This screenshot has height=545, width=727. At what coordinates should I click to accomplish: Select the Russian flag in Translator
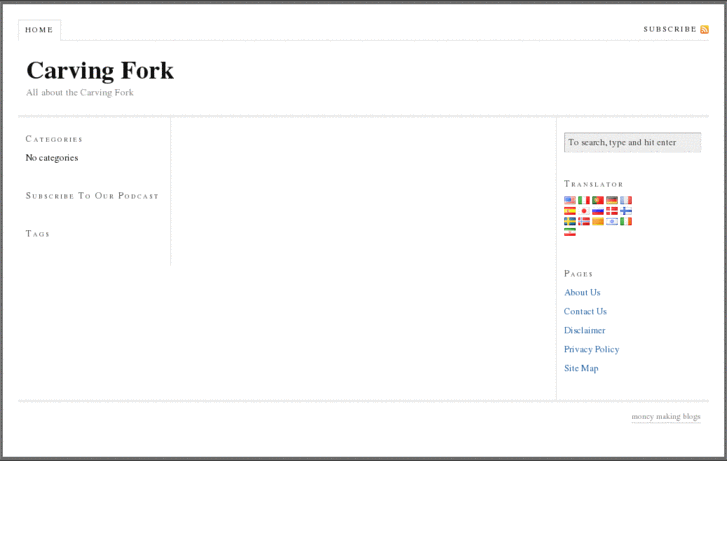pos(598,211)
